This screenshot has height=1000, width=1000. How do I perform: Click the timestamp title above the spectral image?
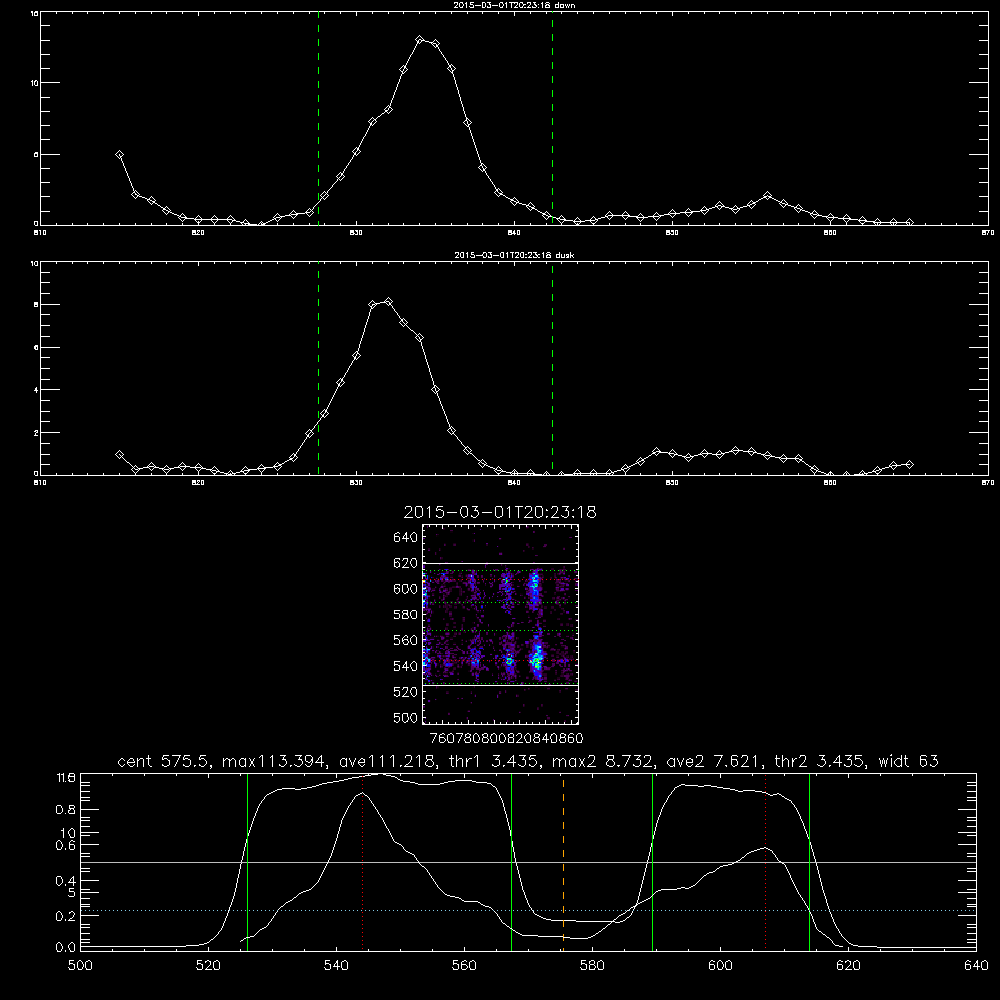[x=500, y=512]
